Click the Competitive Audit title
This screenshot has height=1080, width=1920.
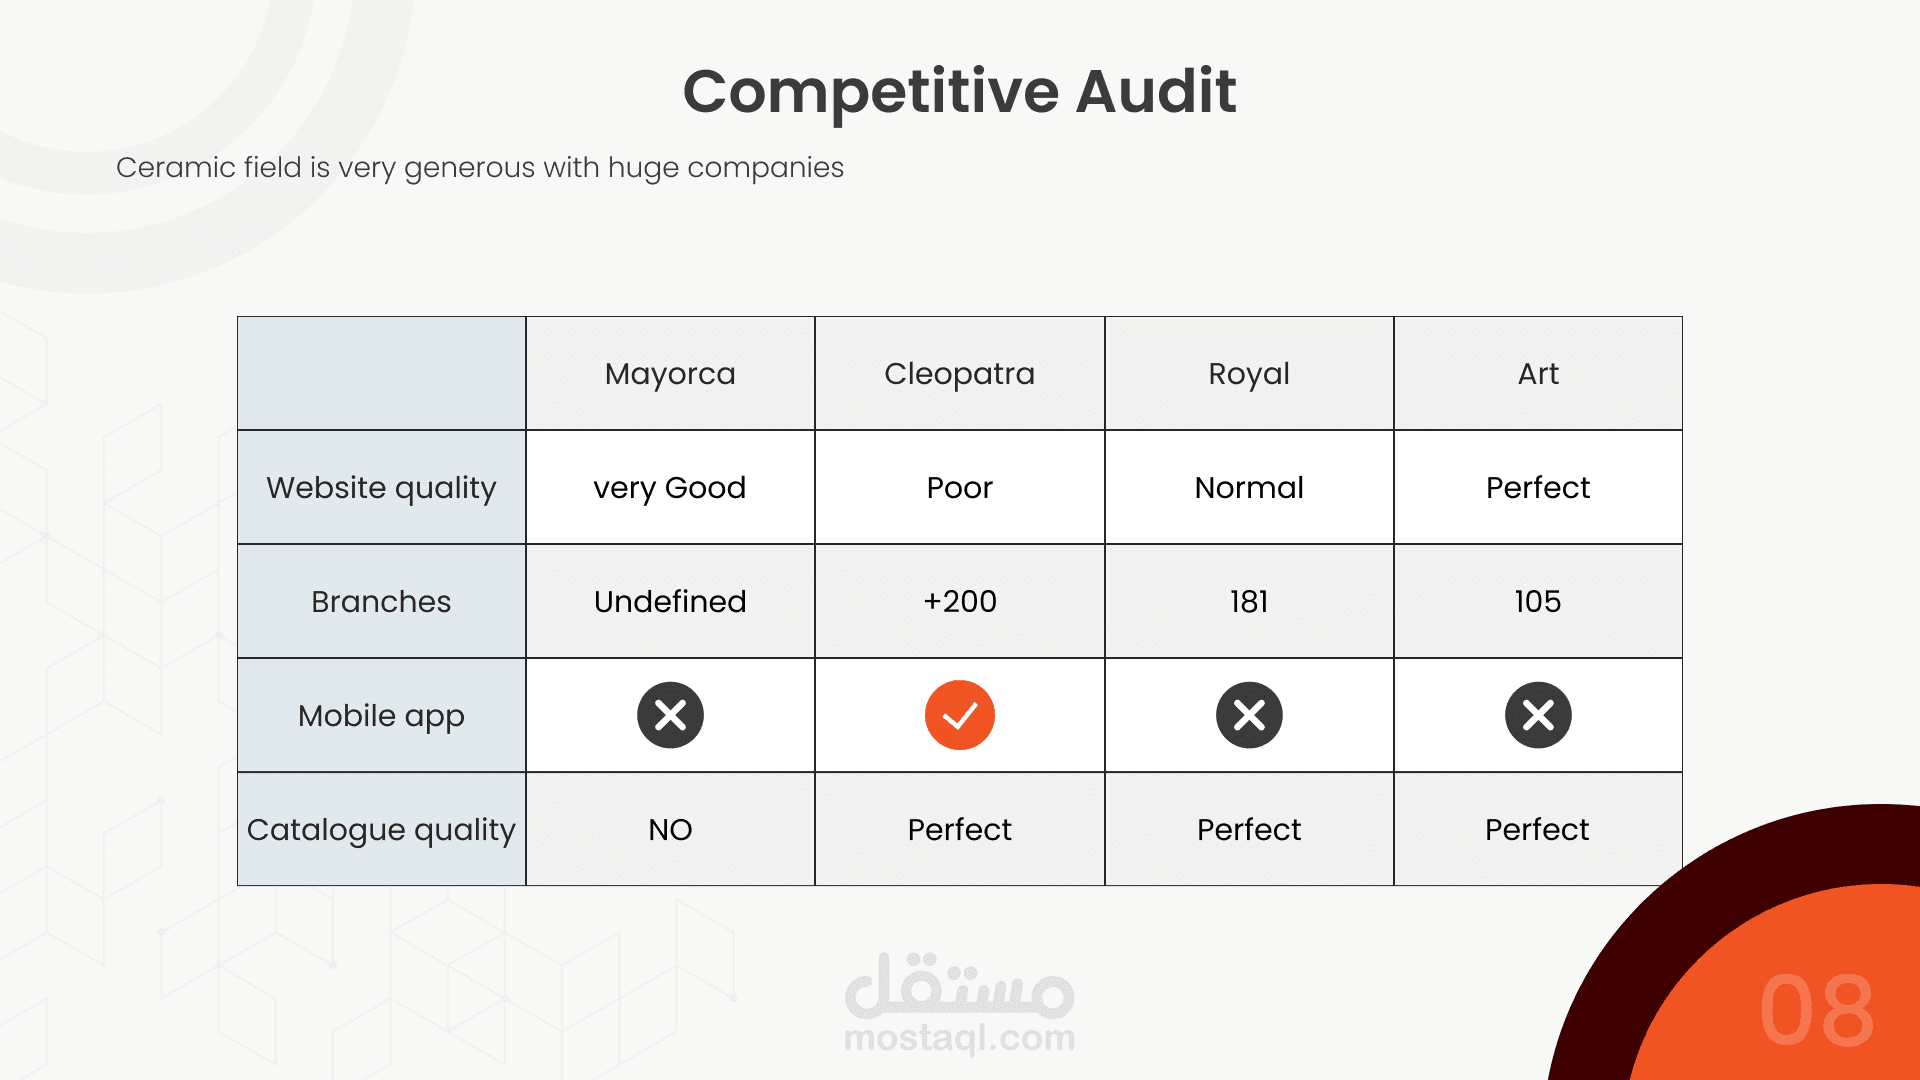click(x=960, y=92)
